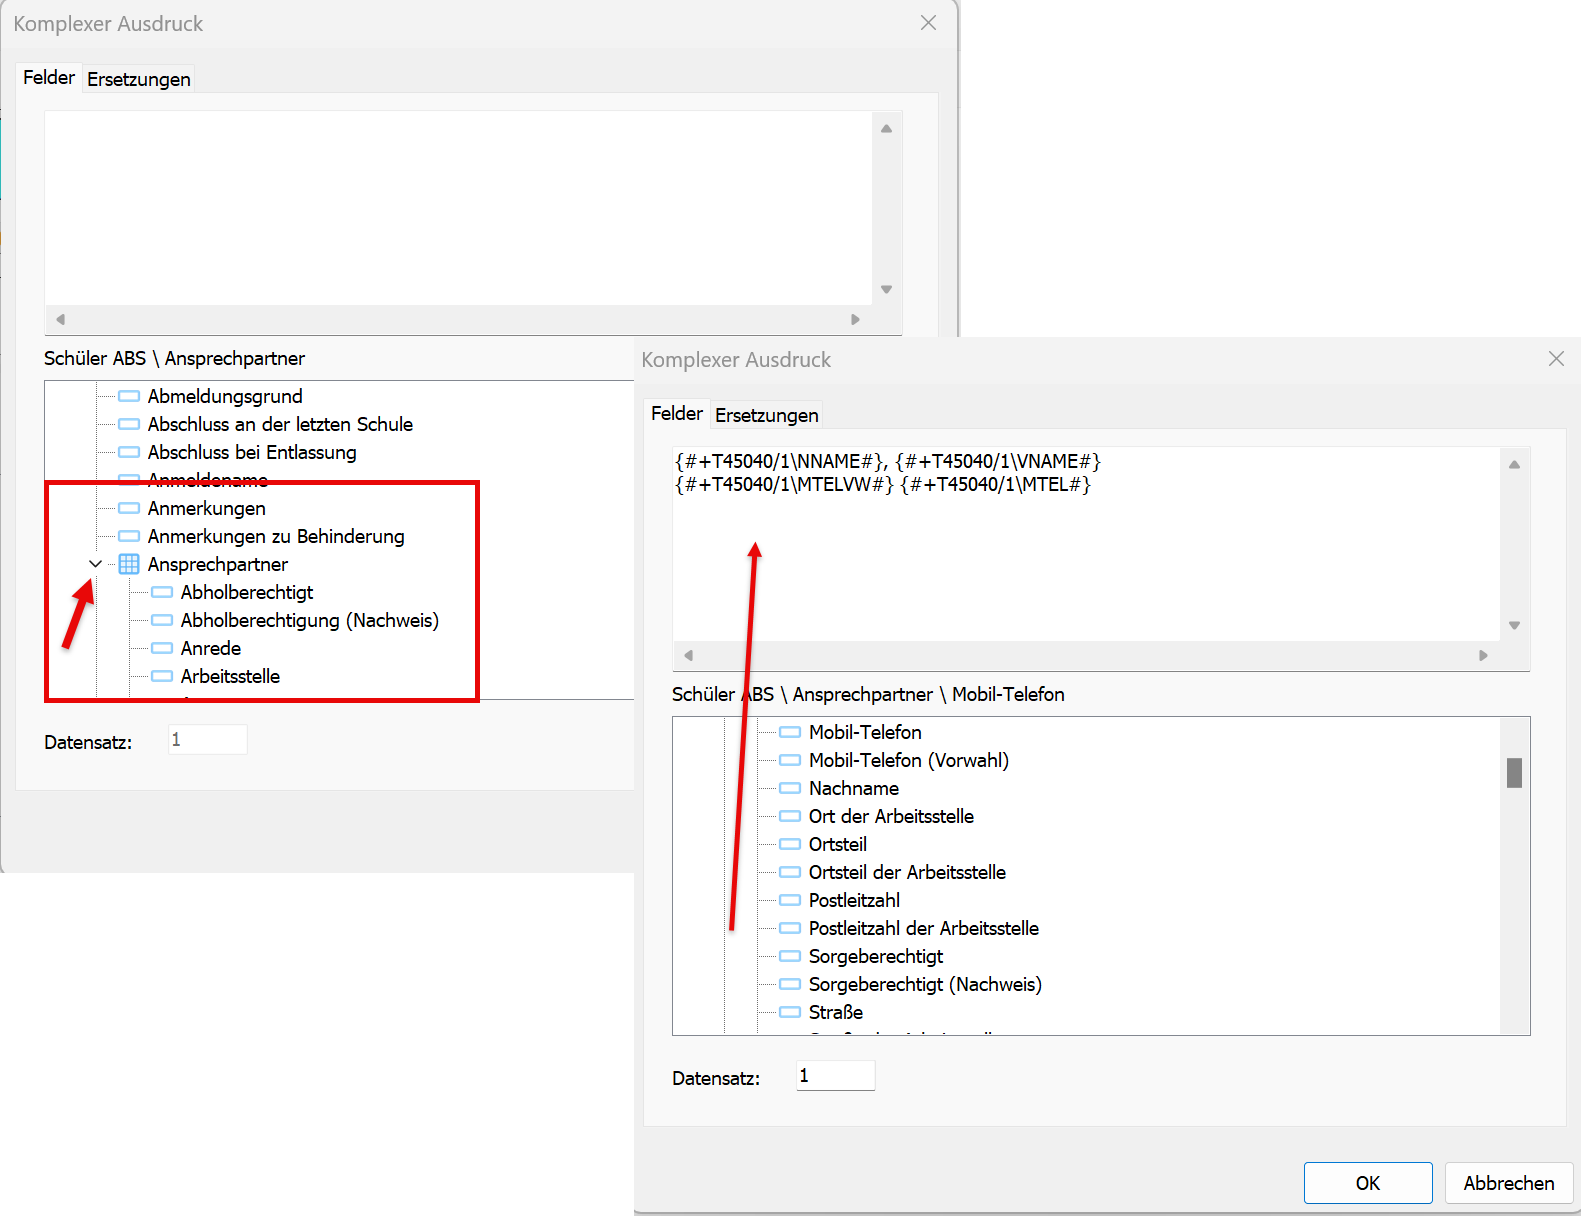Click the Ortsteil field icon

790,844
